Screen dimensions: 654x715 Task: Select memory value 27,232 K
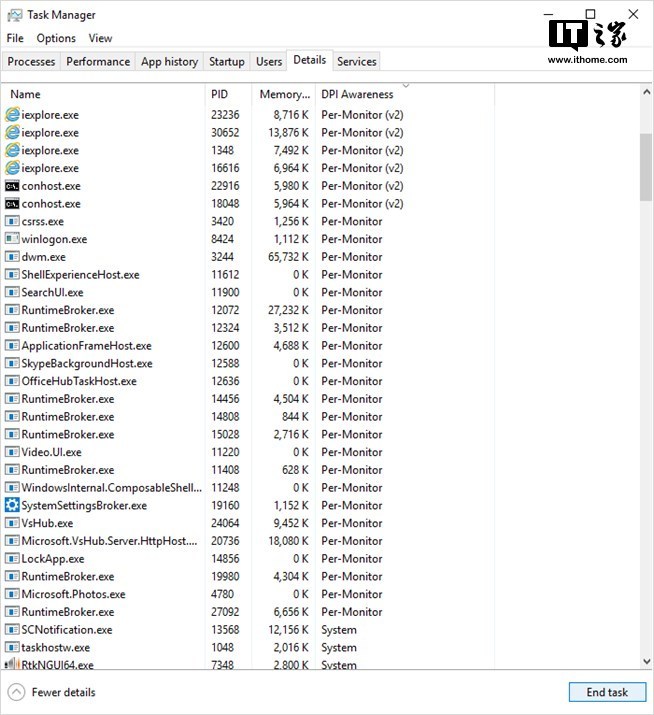click(288, 310)
